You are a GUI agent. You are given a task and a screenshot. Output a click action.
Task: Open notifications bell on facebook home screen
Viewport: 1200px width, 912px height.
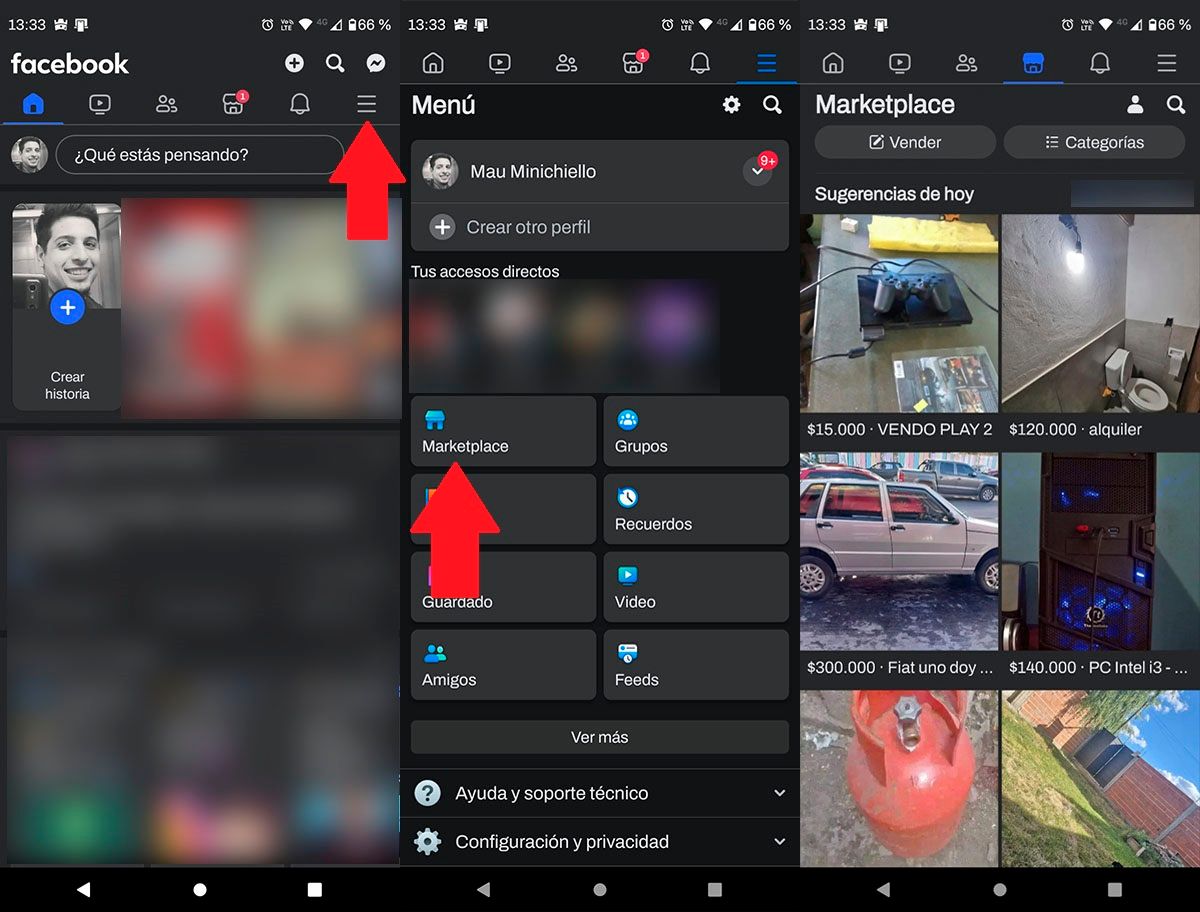tap(300, 104)
